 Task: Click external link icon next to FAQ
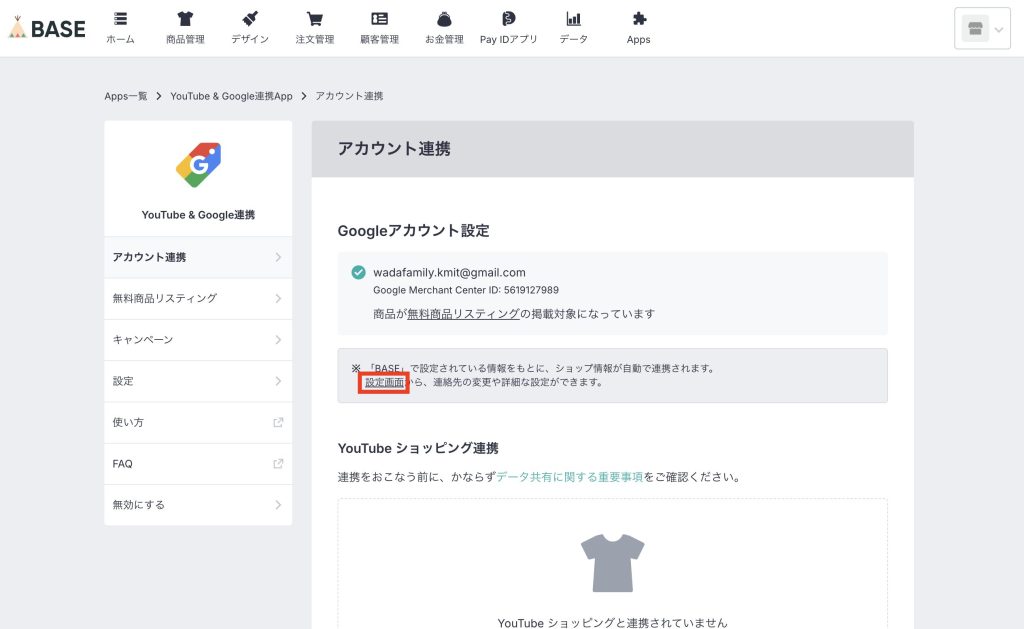[278, 464]
